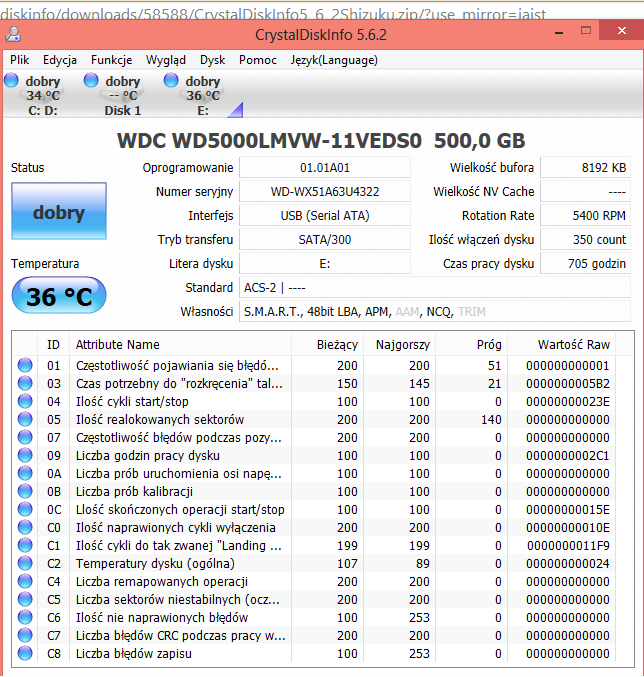Click the firmware field 01.01A01
Screen dimensions: 644x677
click(x=325, y=168)
